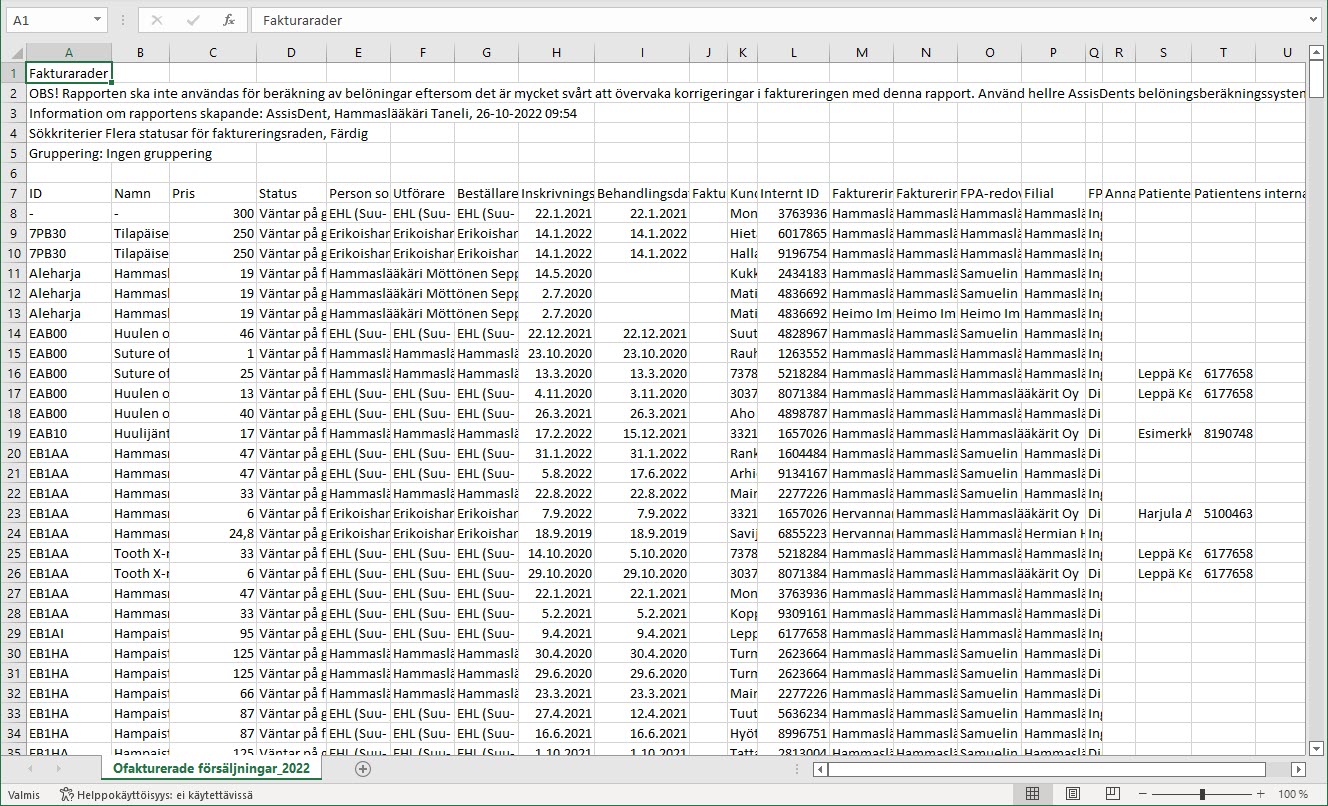Add a new sheet with plus icon

(363, 769)
